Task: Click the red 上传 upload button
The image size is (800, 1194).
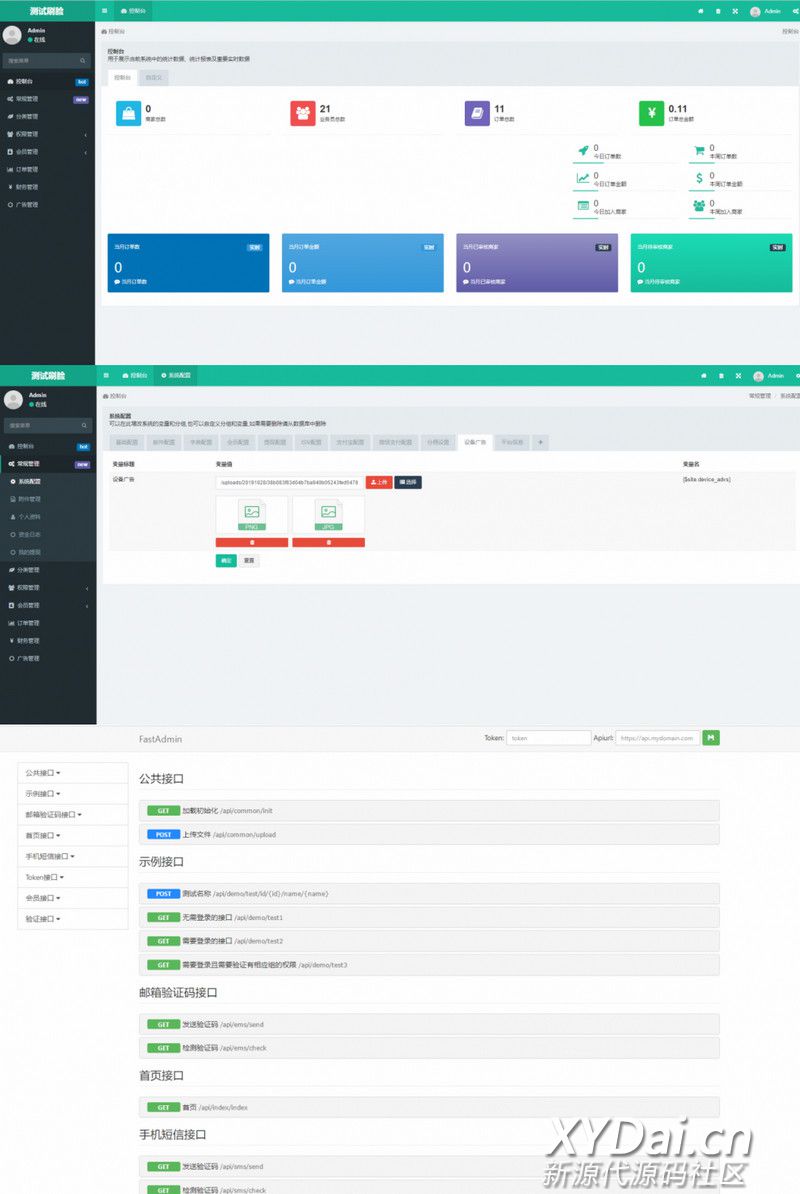Action: (379, 482)
